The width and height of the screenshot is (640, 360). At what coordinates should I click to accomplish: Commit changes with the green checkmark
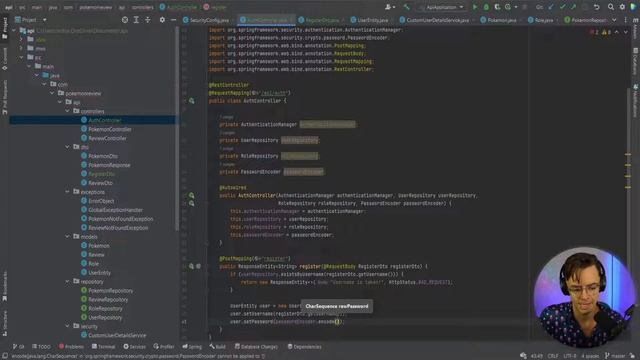coord(563,7)
